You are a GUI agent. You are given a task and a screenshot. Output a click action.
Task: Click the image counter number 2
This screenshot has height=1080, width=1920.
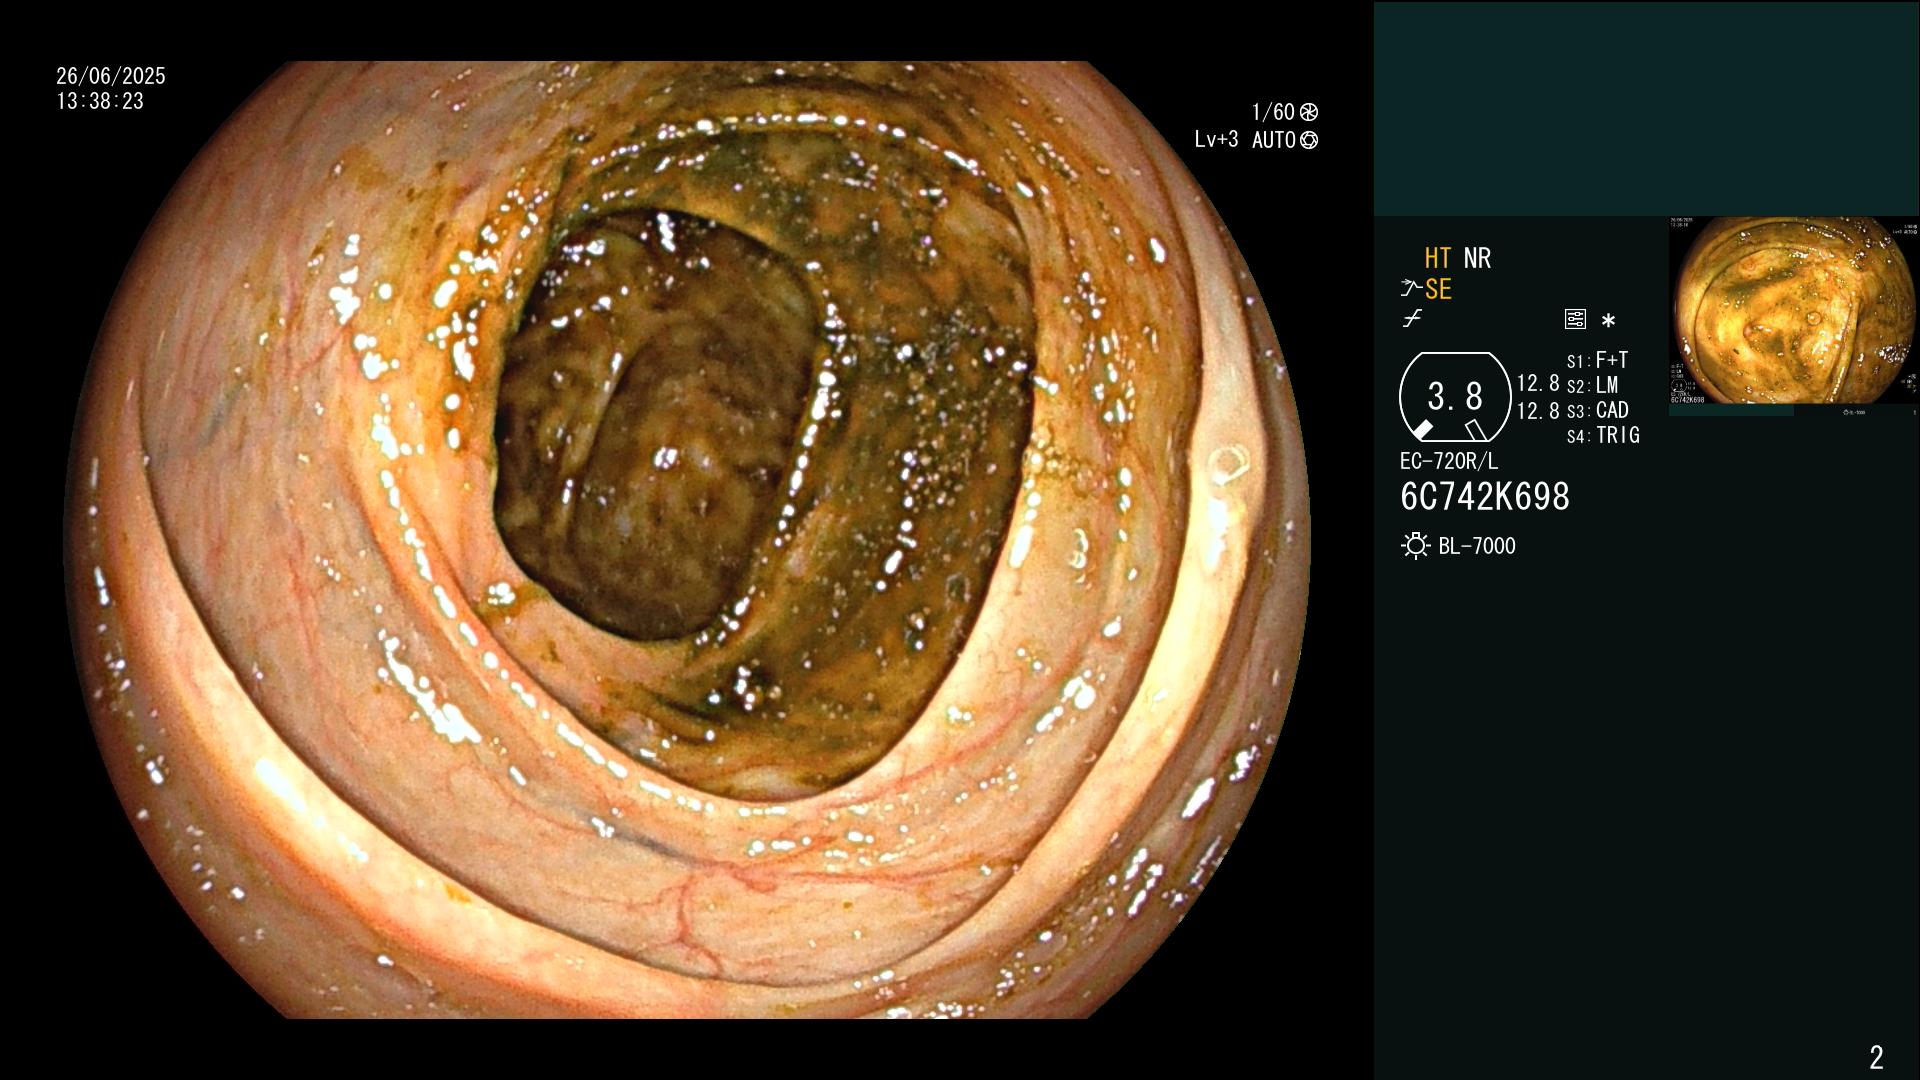(x=1876, y=1057)
